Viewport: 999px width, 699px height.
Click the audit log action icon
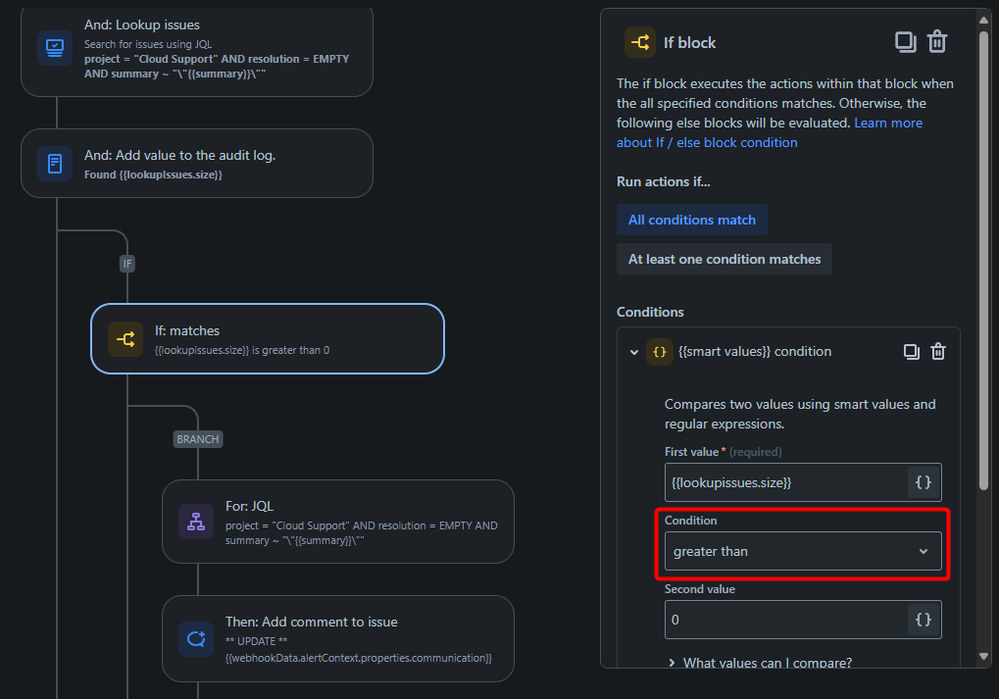pos(55,163)
